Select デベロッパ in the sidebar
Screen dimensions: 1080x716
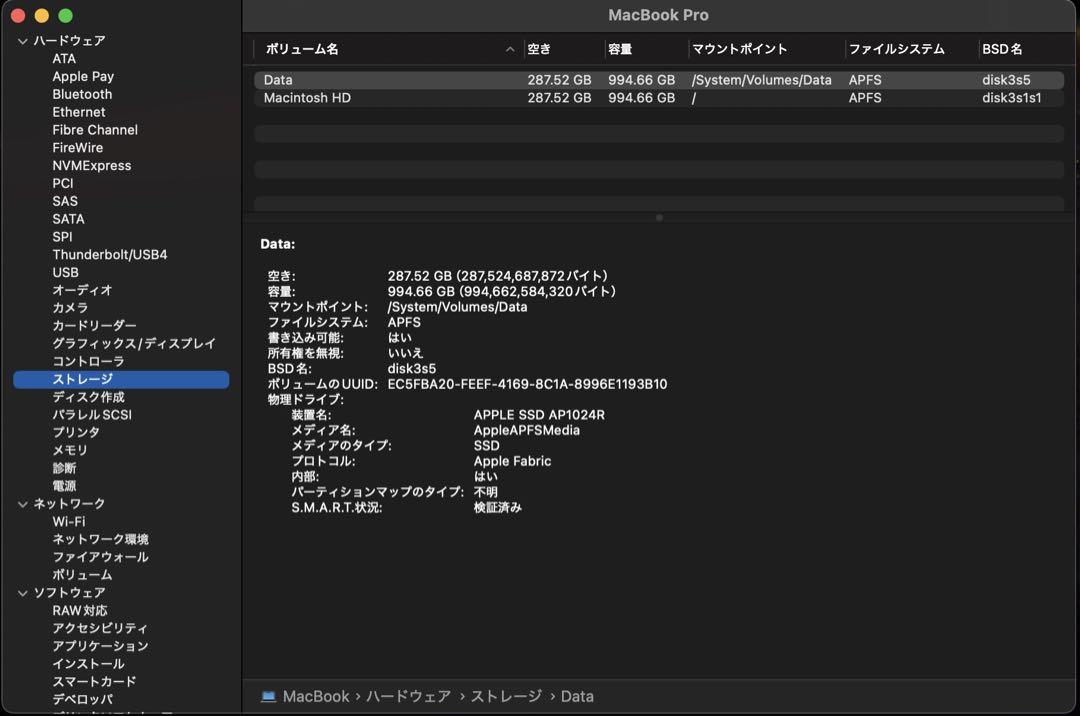pos(82,699)
